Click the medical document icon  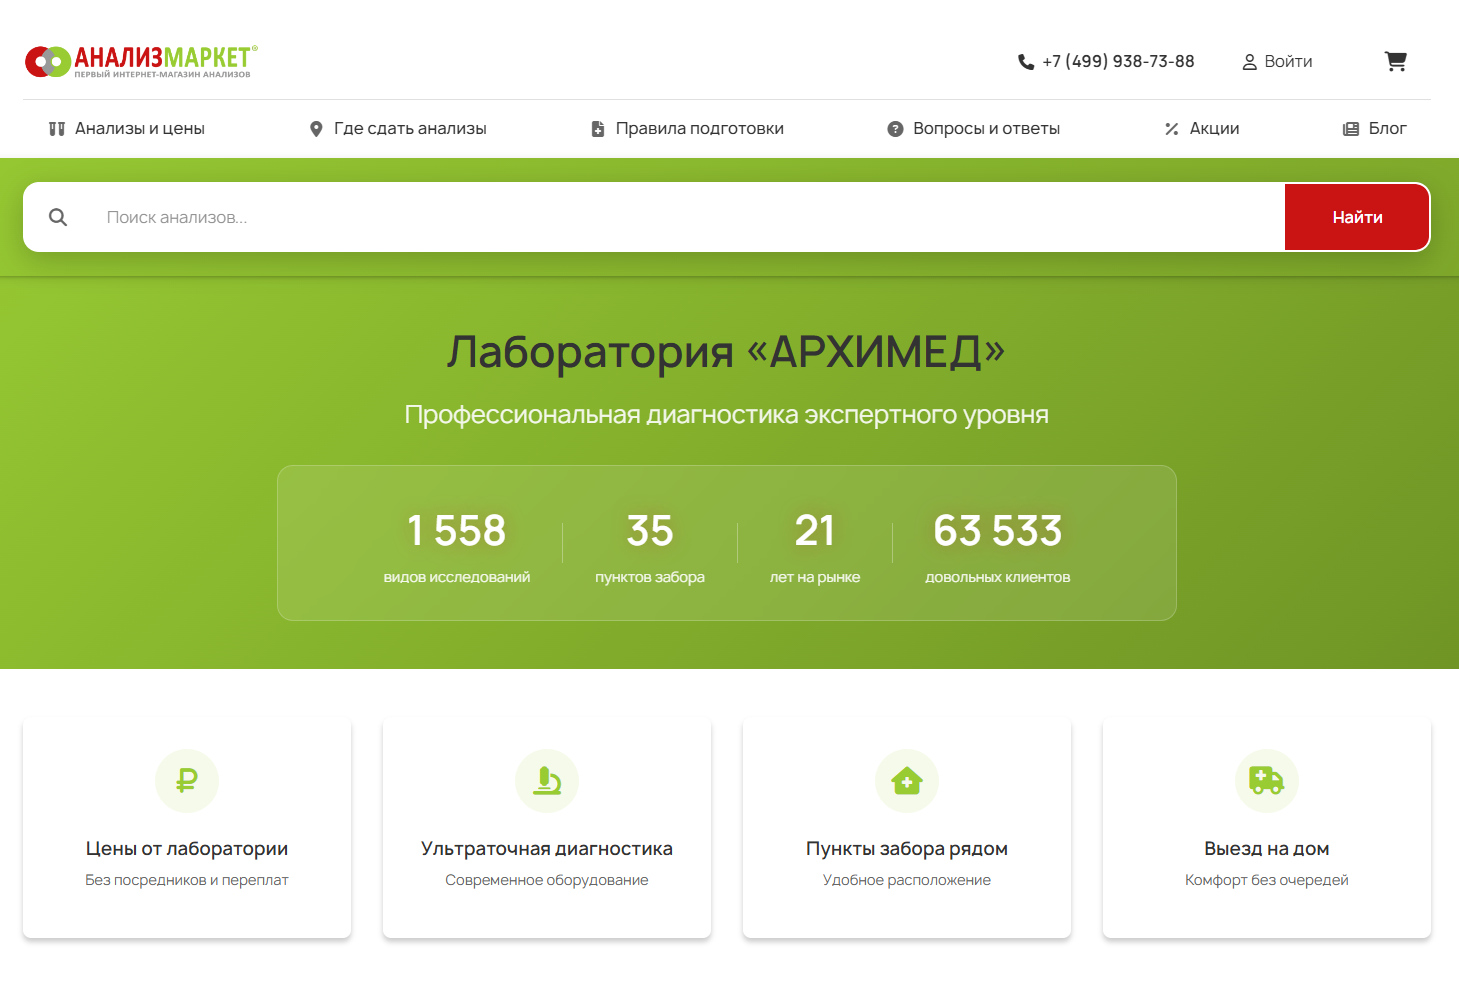point(598,129)
